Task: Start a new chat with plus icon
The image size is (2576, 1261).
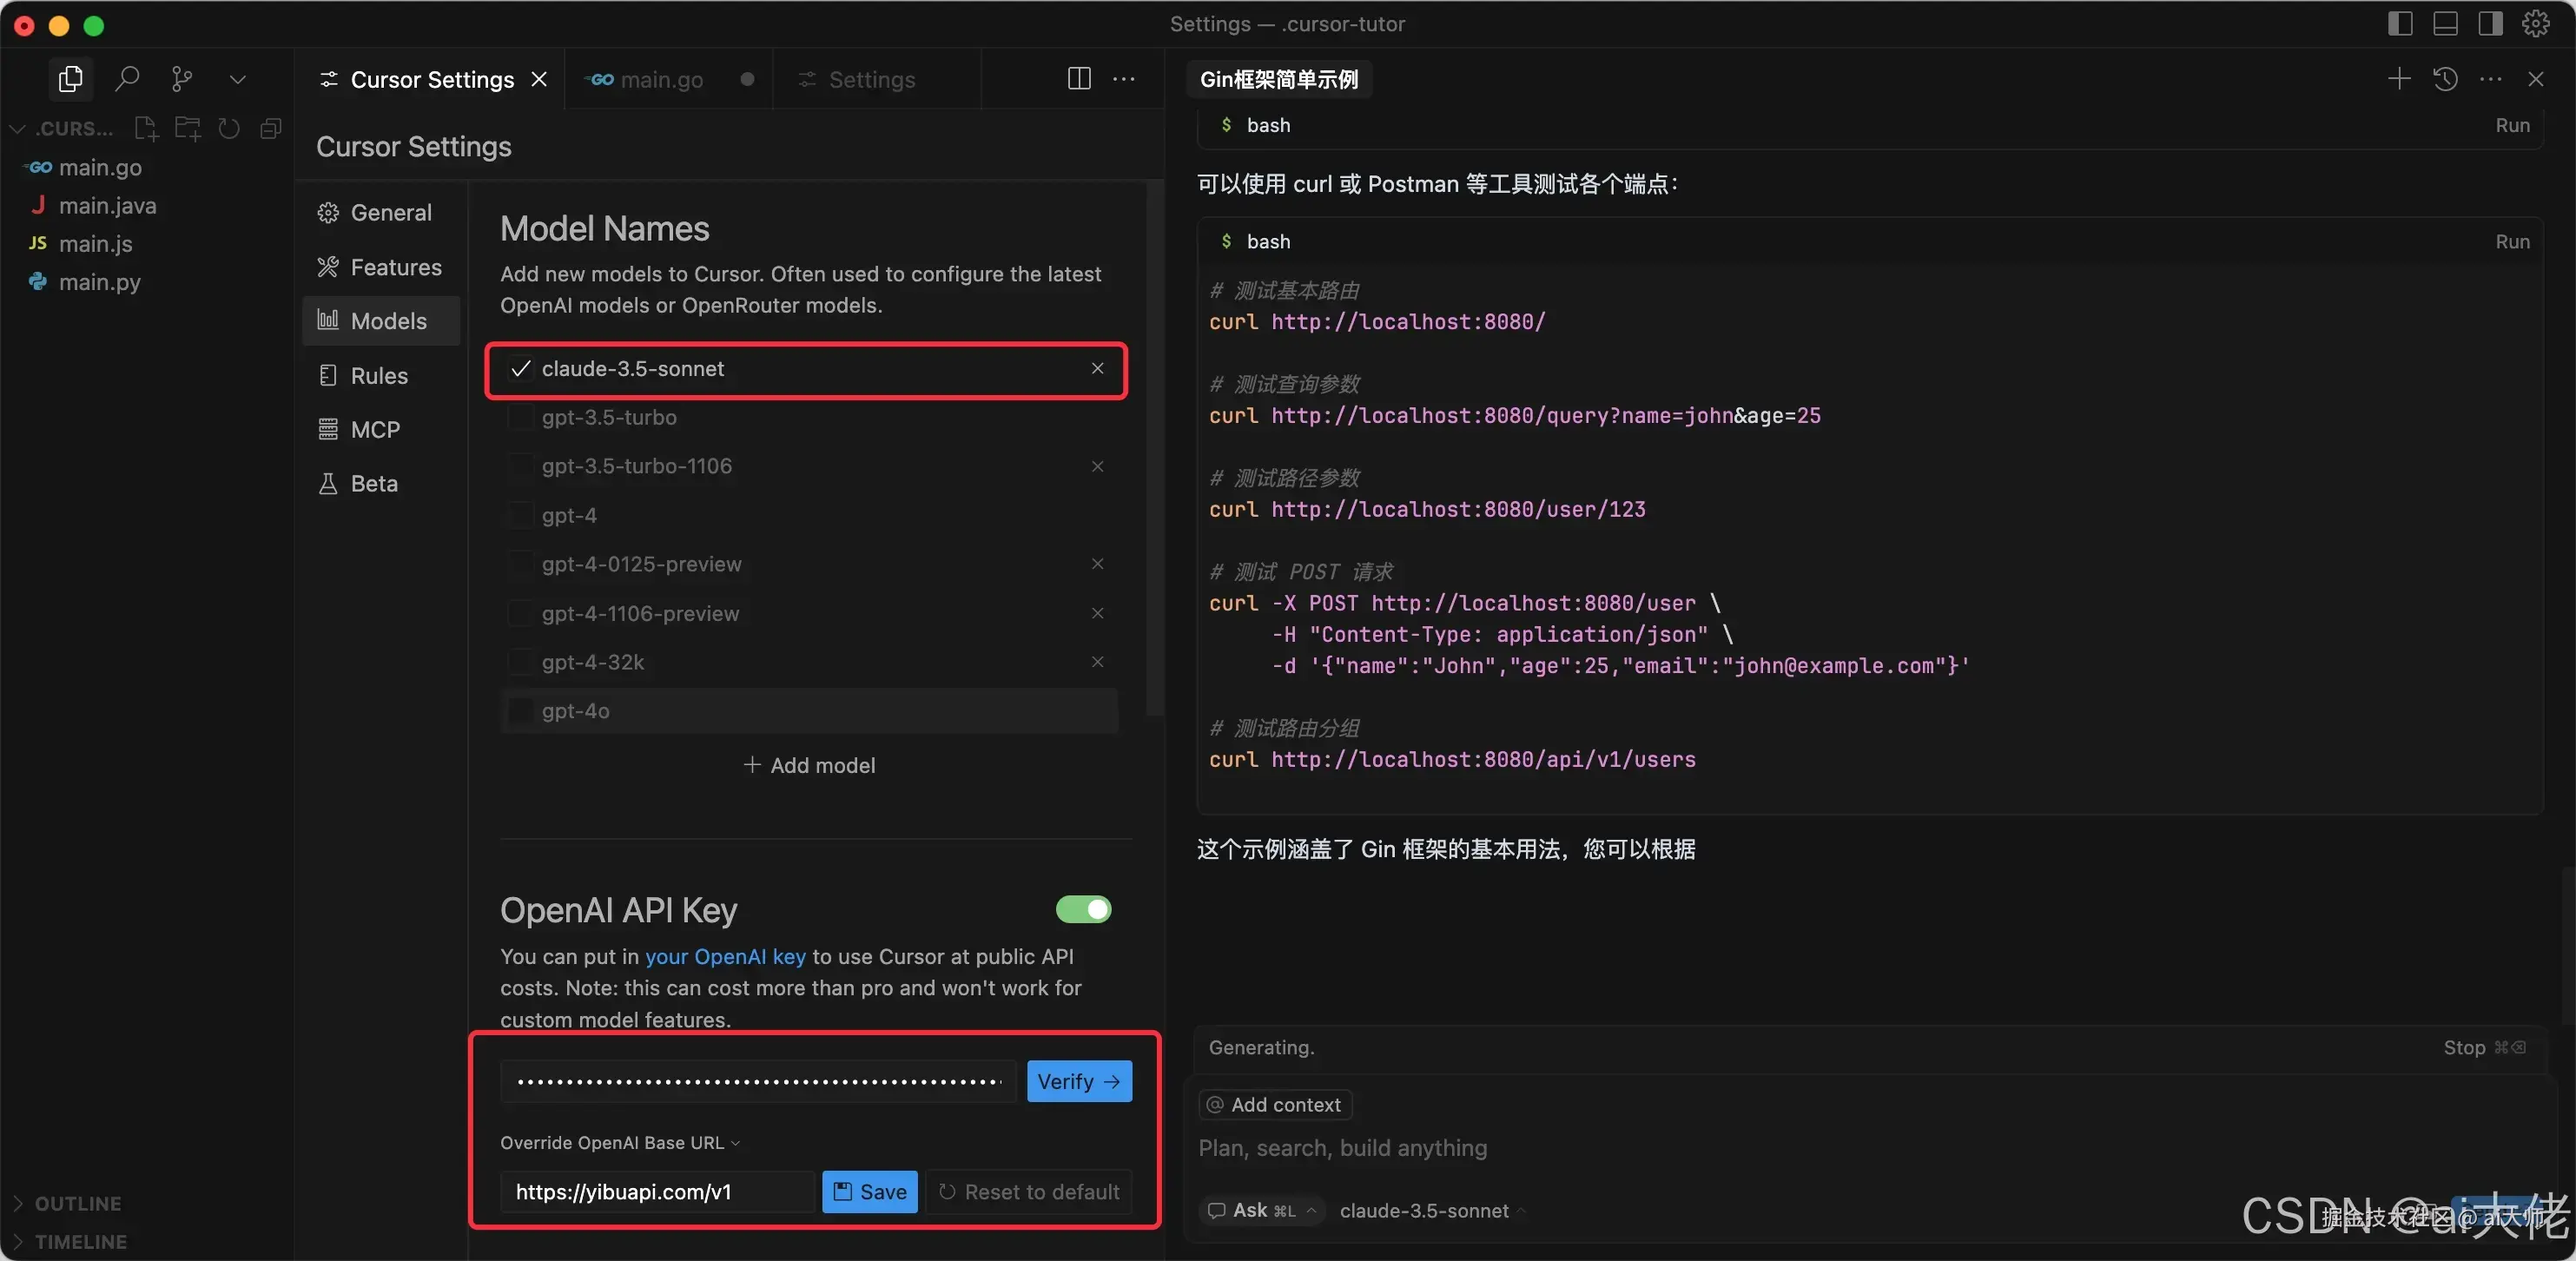Action: (x=2398, y=79)
